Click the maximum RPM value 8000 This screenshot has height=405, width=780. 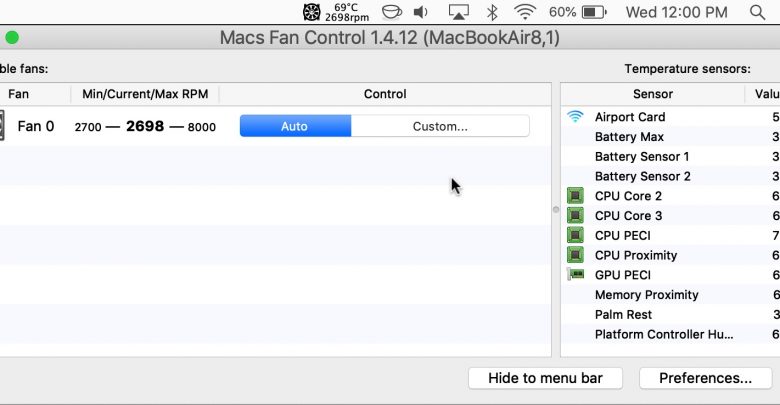(201, 127)
